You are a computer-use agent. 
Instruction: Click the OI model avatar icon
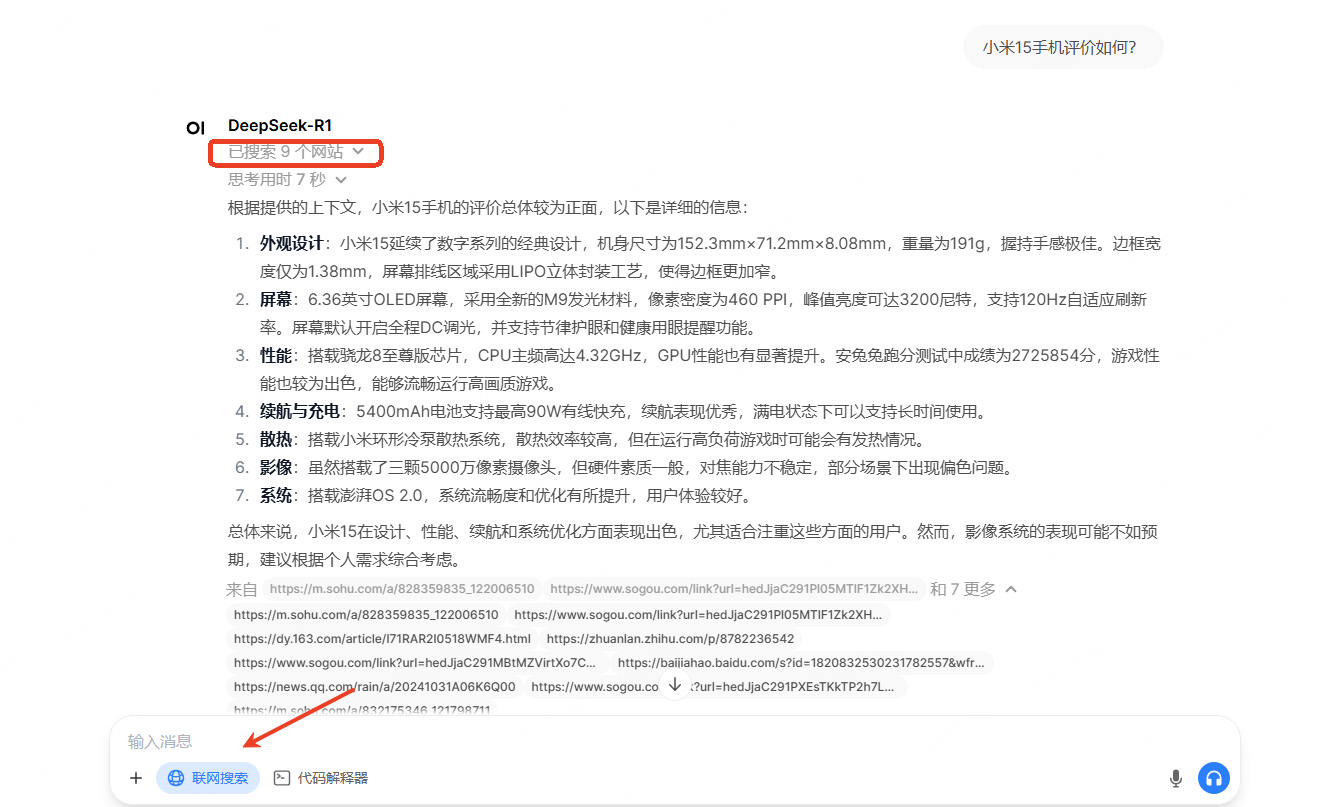pyautogui.click(x=196, y=128)
